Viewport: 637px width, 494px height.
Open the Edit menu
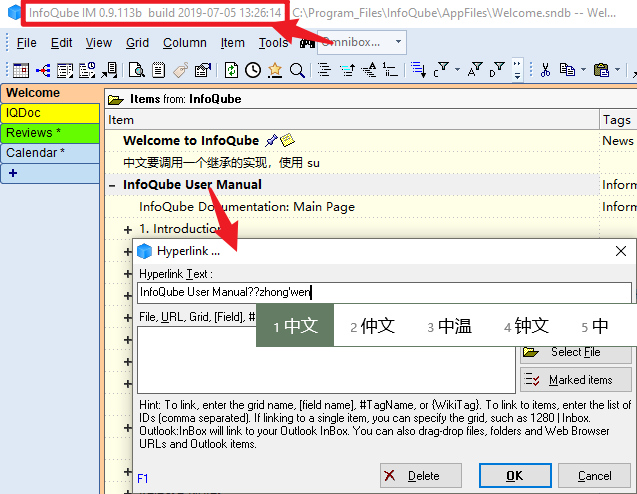point(61,43)
